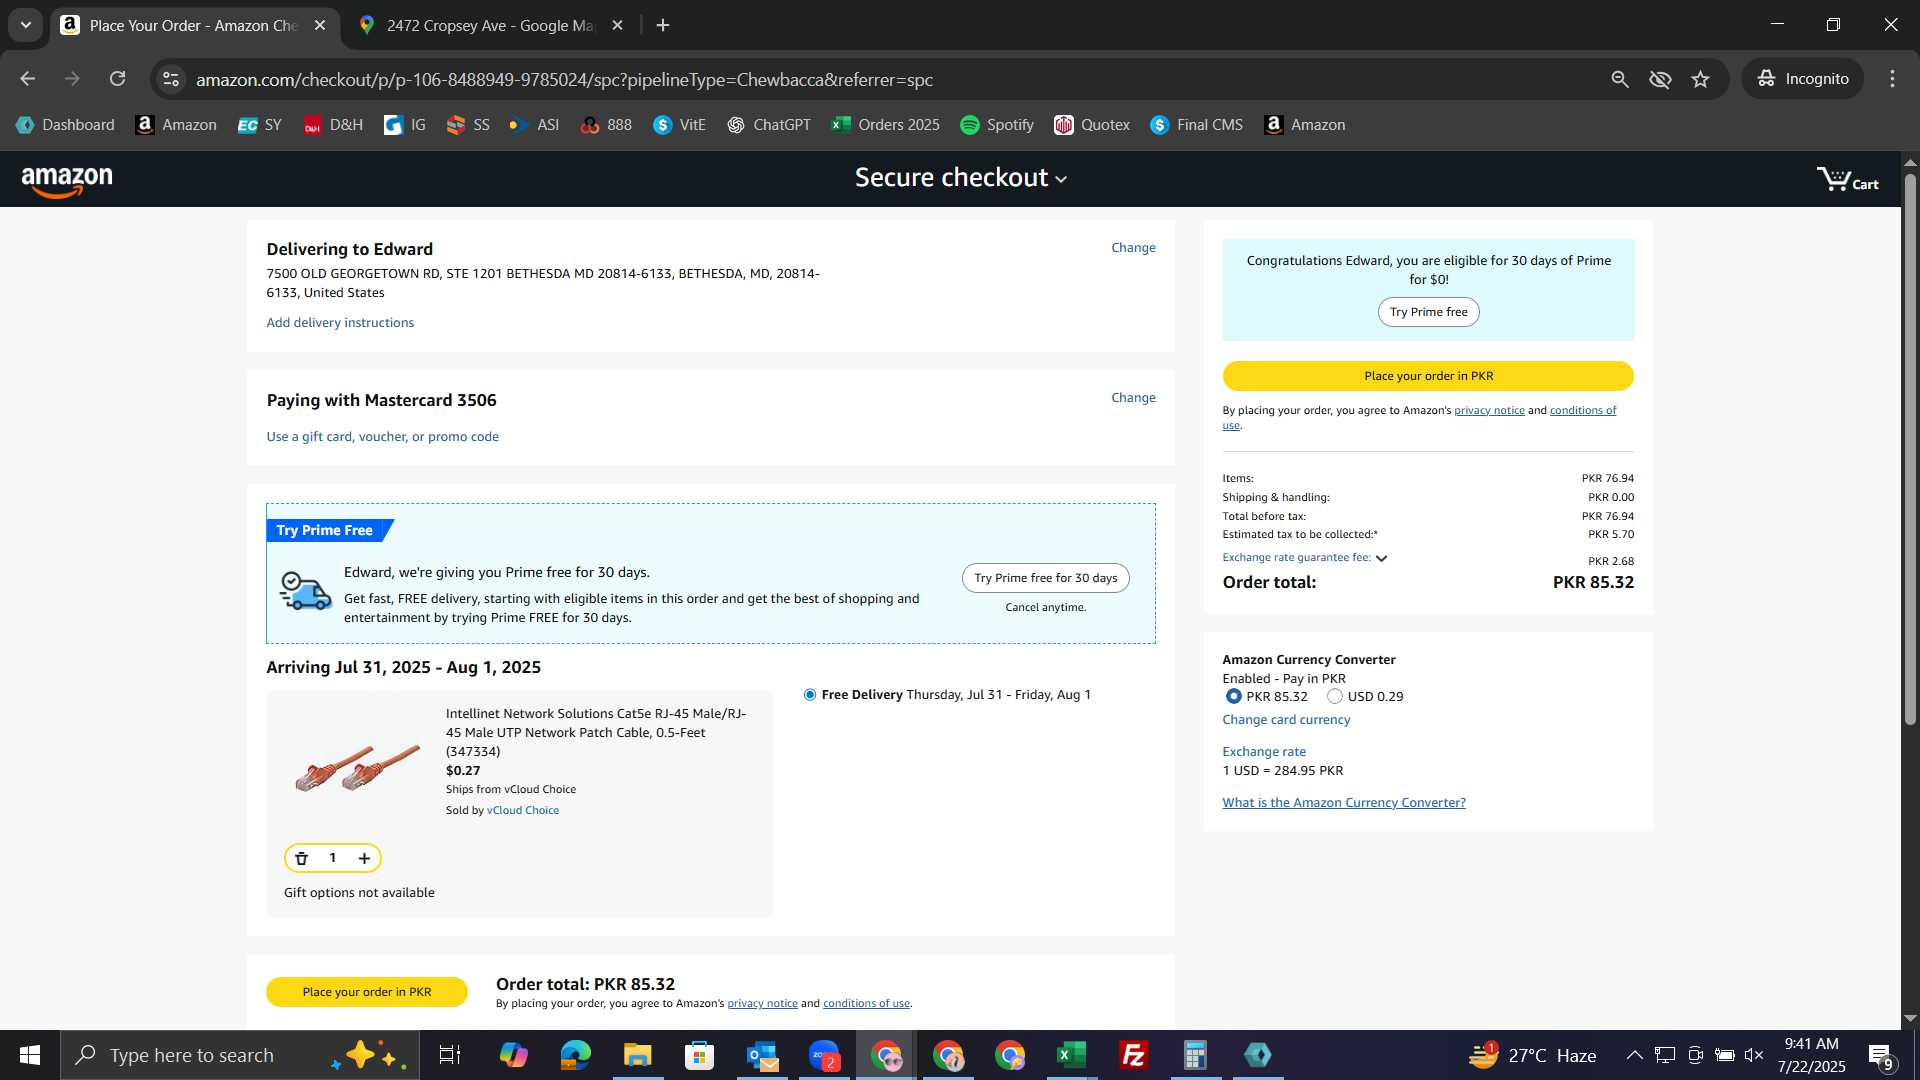Open Excel from the taskbar

point(1071,1055)
